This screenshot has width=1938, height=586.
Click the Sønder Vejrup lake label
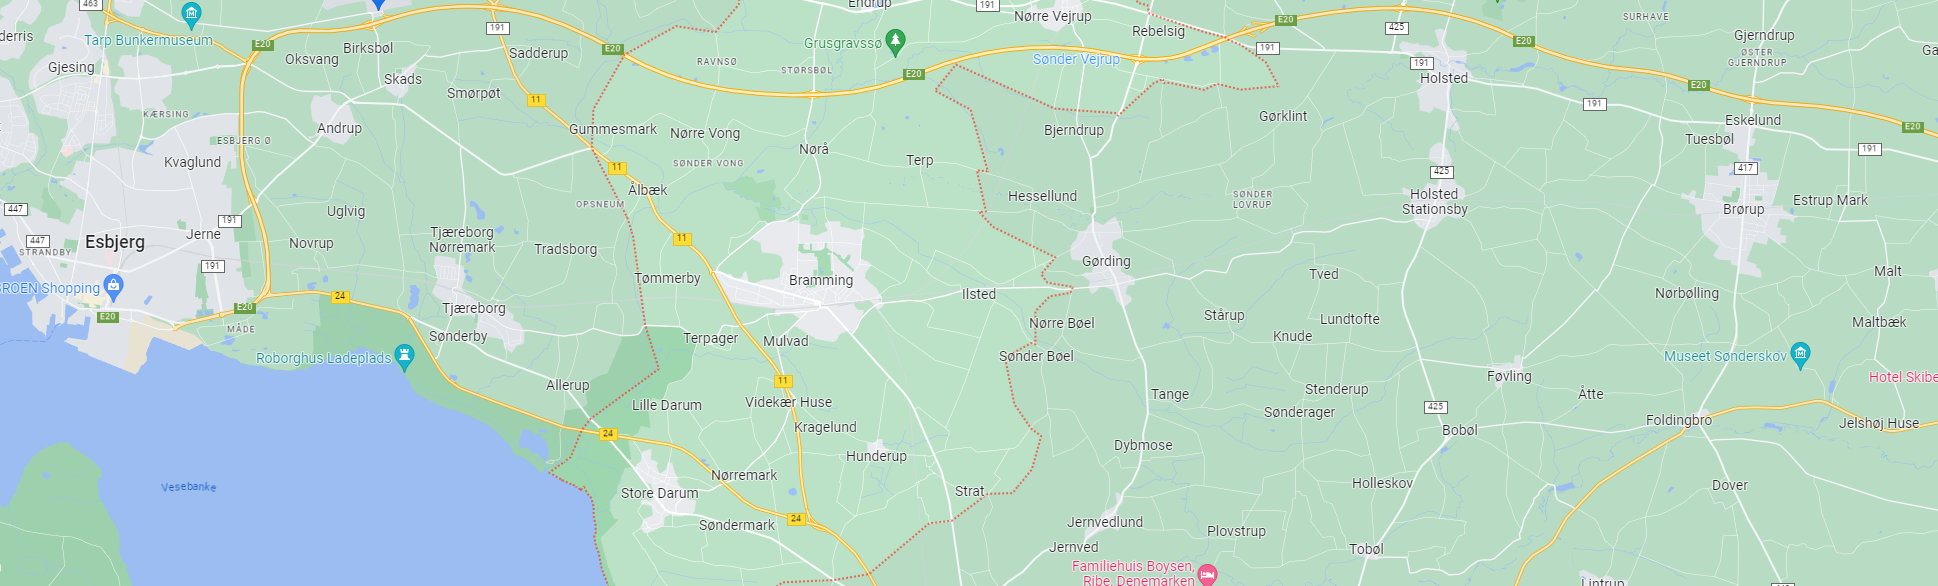[x=1076, y=59]
